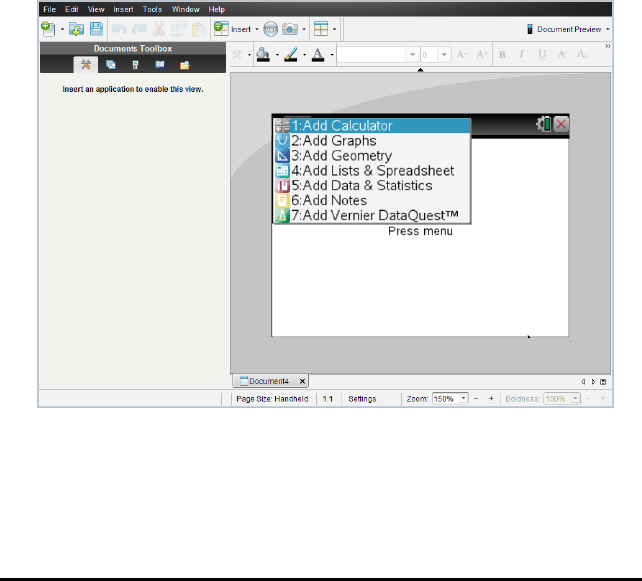642x581 pixels.
Task: Select 5:Add Data & Statistics
Action: click(372, 185)
